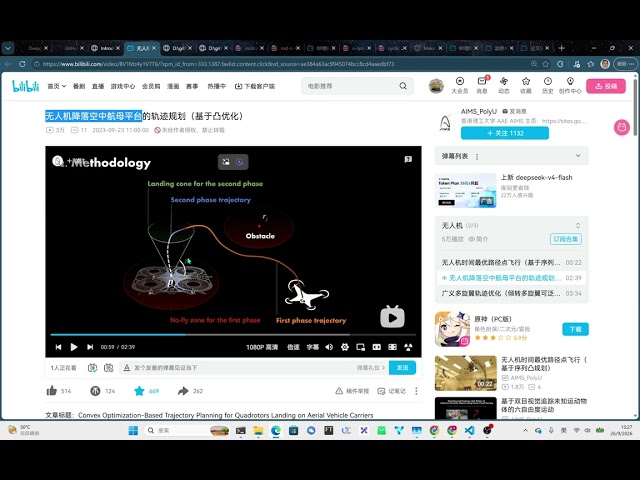Share the video using share arrow

(x=183, y=391)
